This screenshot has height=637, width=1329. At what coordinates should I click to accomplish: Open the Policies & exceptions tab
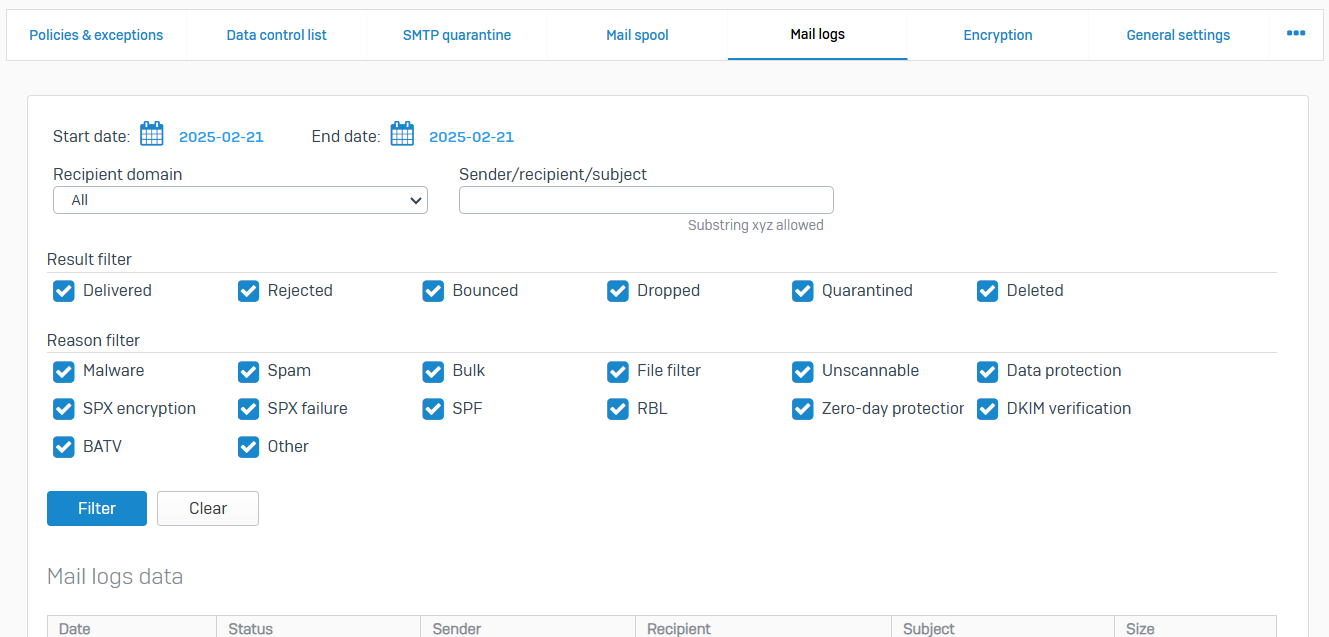point(96,35)
